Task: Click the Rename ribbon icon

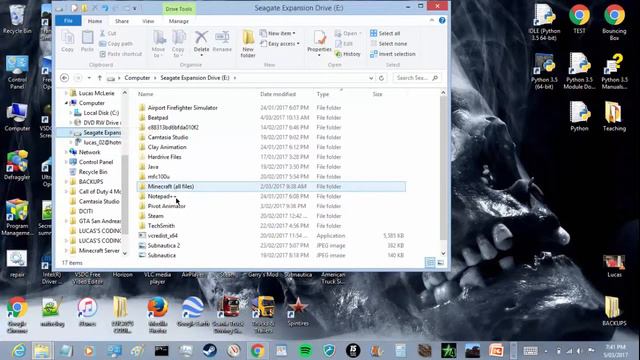Action: [x=222, y=41]
